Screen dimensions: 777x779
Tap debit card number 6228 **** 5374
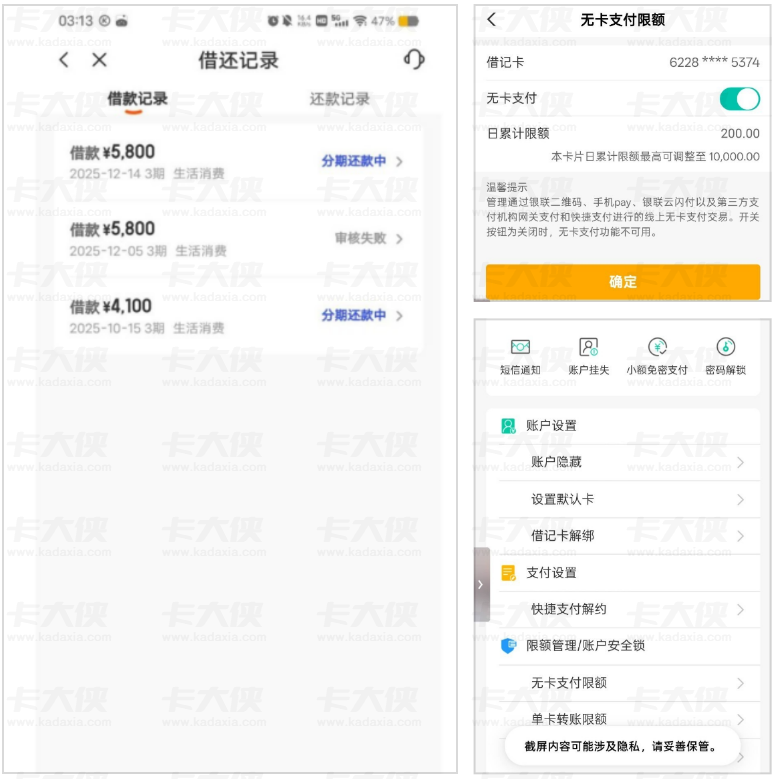pos(714,63)
